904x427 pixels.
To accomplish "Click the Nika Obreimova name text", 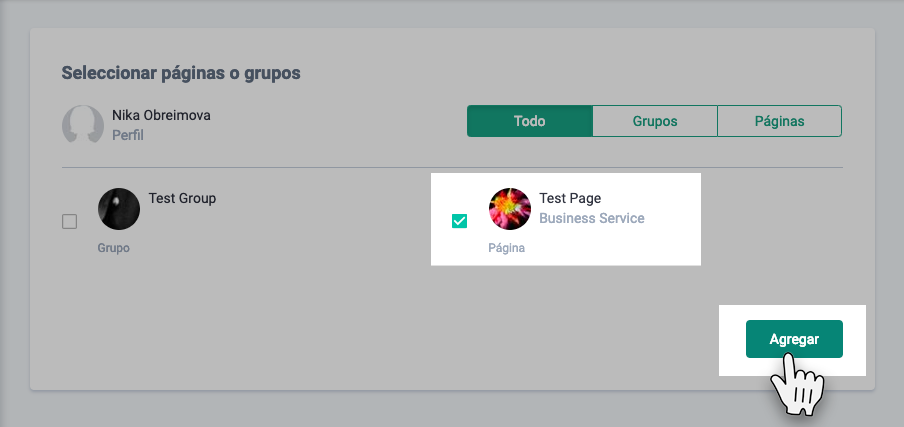I will (161, 115).
